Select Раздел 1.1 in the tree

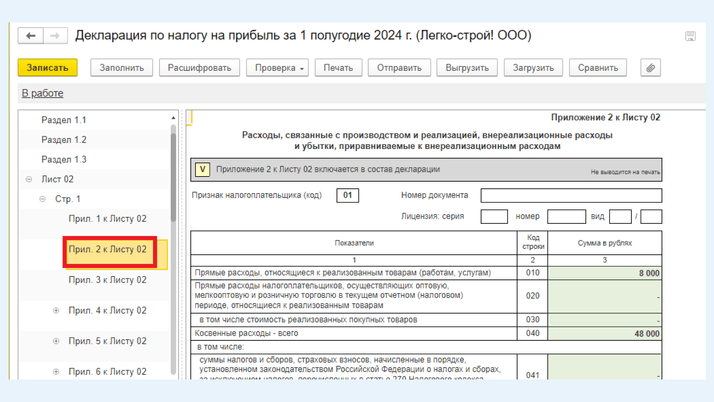click(x=64, y=120)
